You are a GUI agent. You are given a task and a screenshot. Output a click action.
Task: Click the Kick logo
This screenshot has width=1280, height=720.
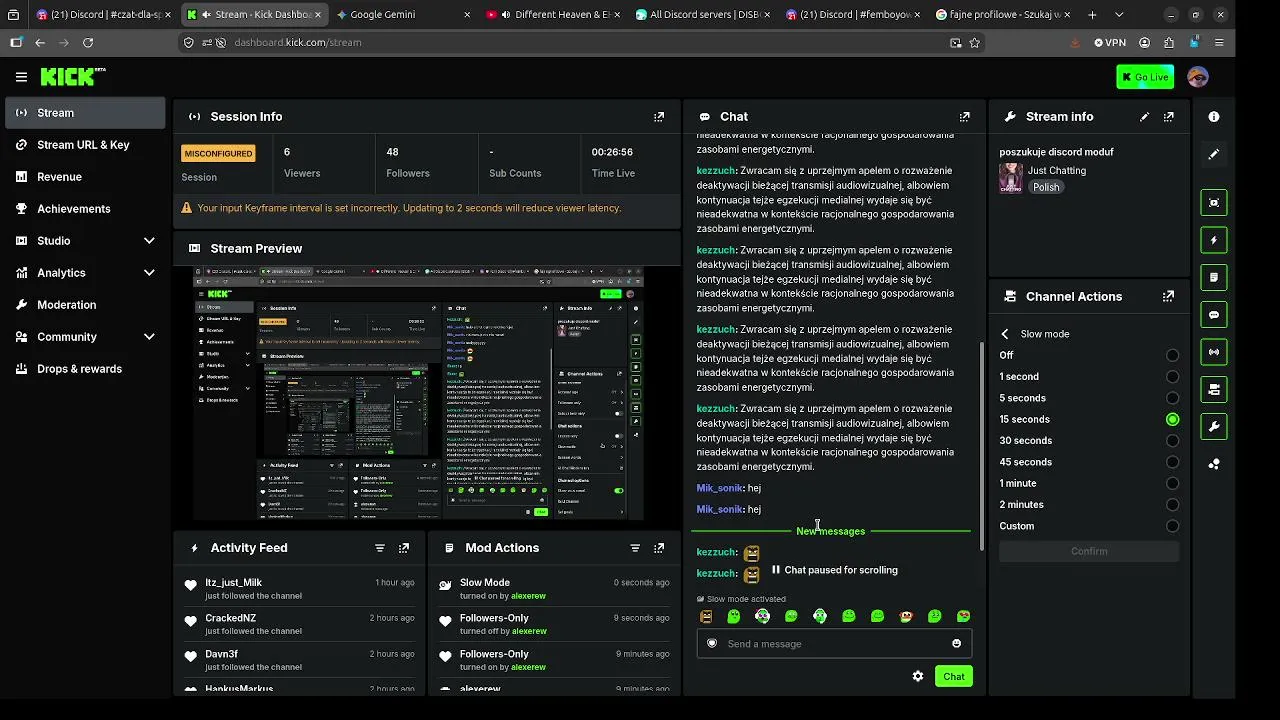pyautogui.click(x=73, y=77)
